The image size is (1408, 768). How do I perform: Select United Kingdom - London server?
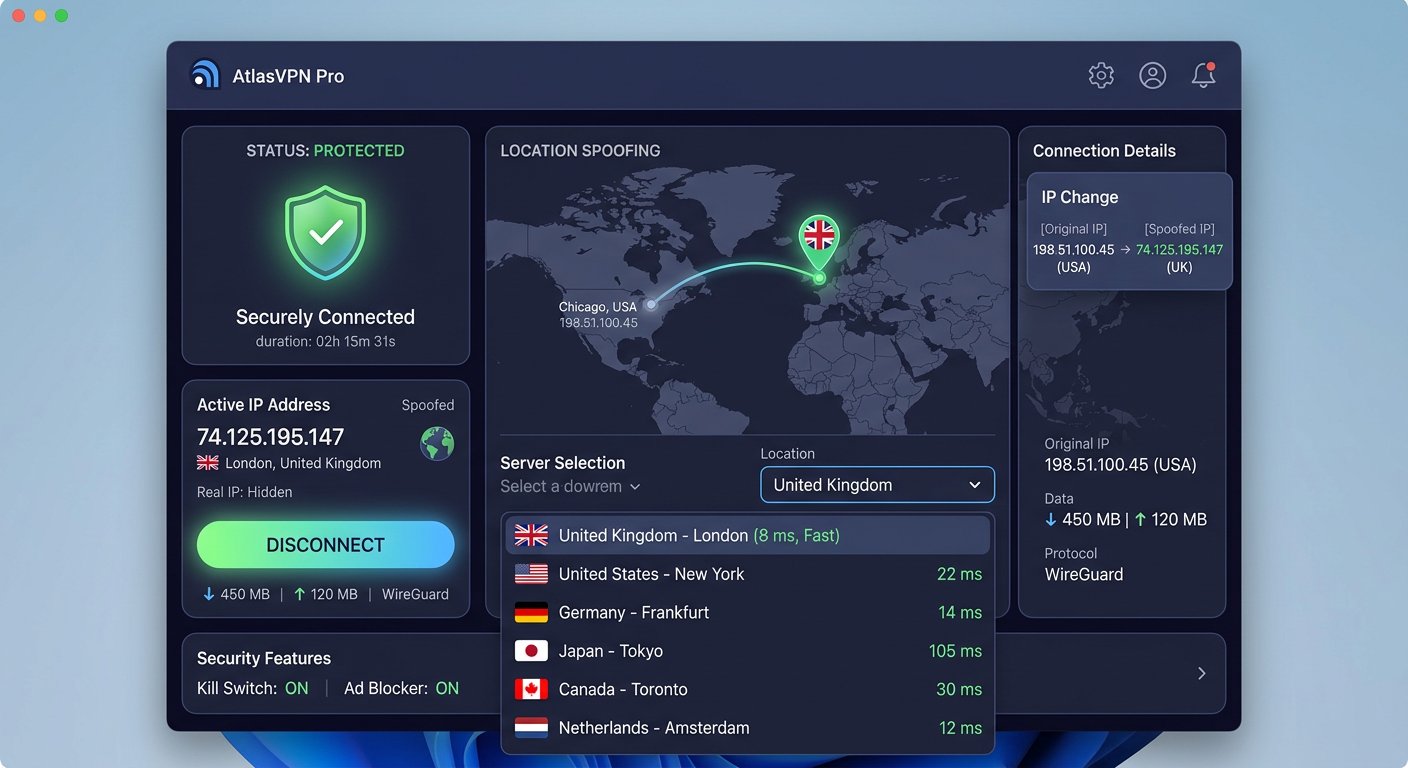(748, 535)
